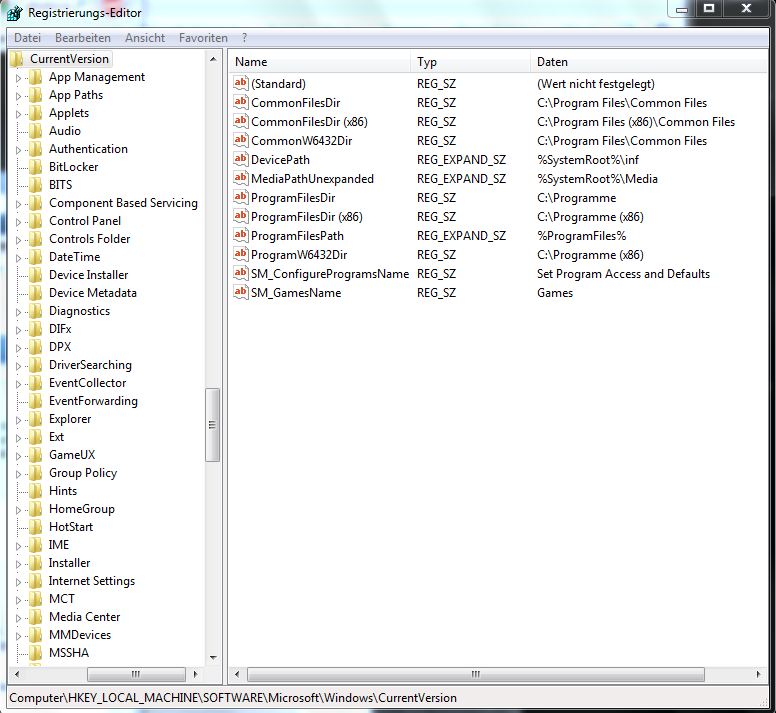Click the values pane horizontal scrollbar thumb
This screenshot has height=713, width=776.
tap(476, 674)
